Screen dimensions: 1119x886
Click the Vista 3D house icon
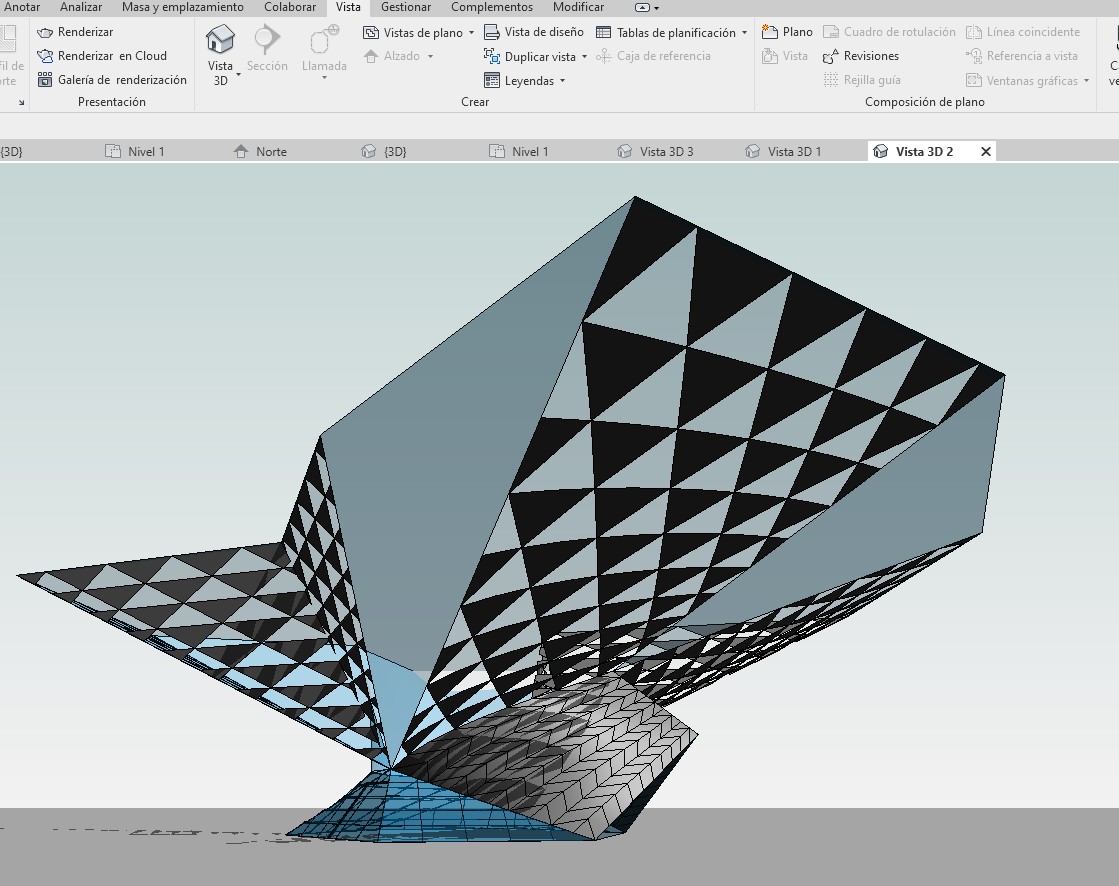pos(220,40)
